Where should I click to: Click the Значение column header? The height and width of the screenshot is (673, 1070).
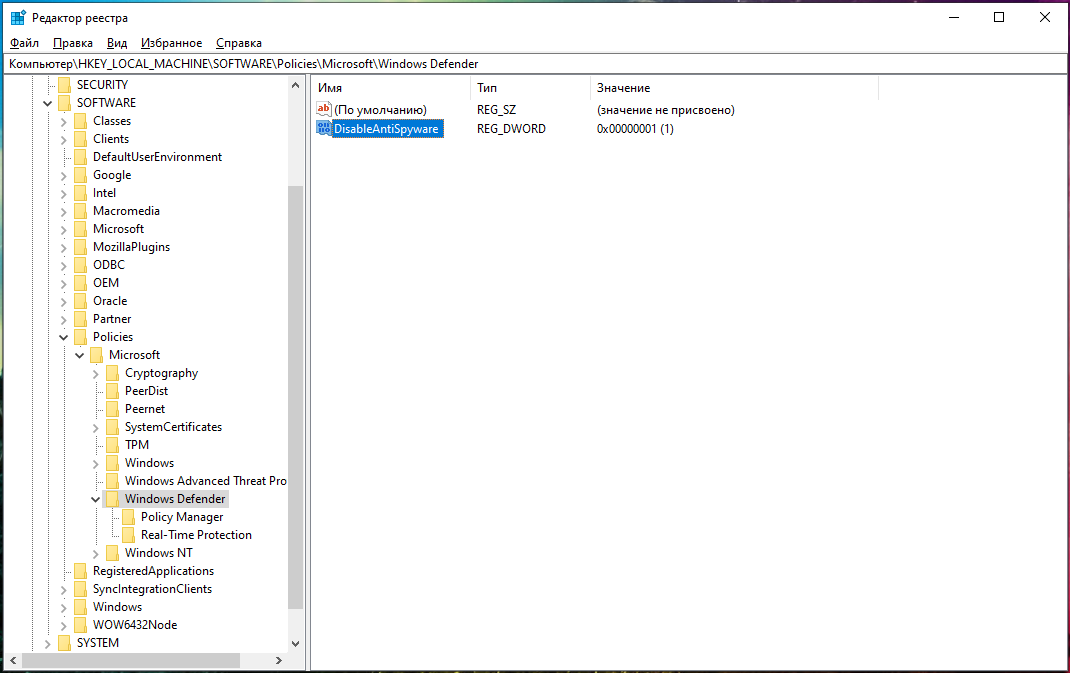pos(733,88)
